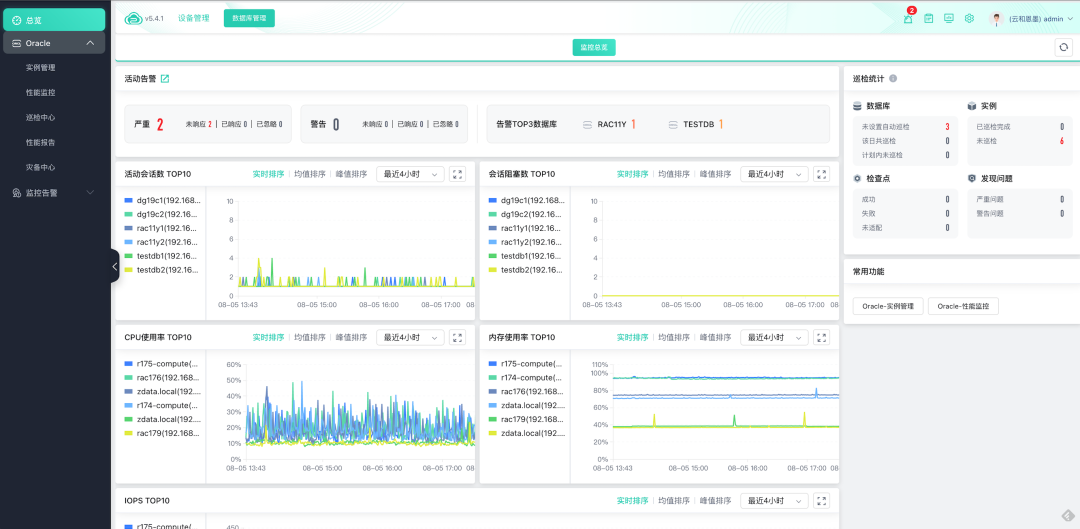1080x529 pixels.
Task: Expand 内存使用率 TOP10 chart to fullscreen
Action: pos(821,338)
